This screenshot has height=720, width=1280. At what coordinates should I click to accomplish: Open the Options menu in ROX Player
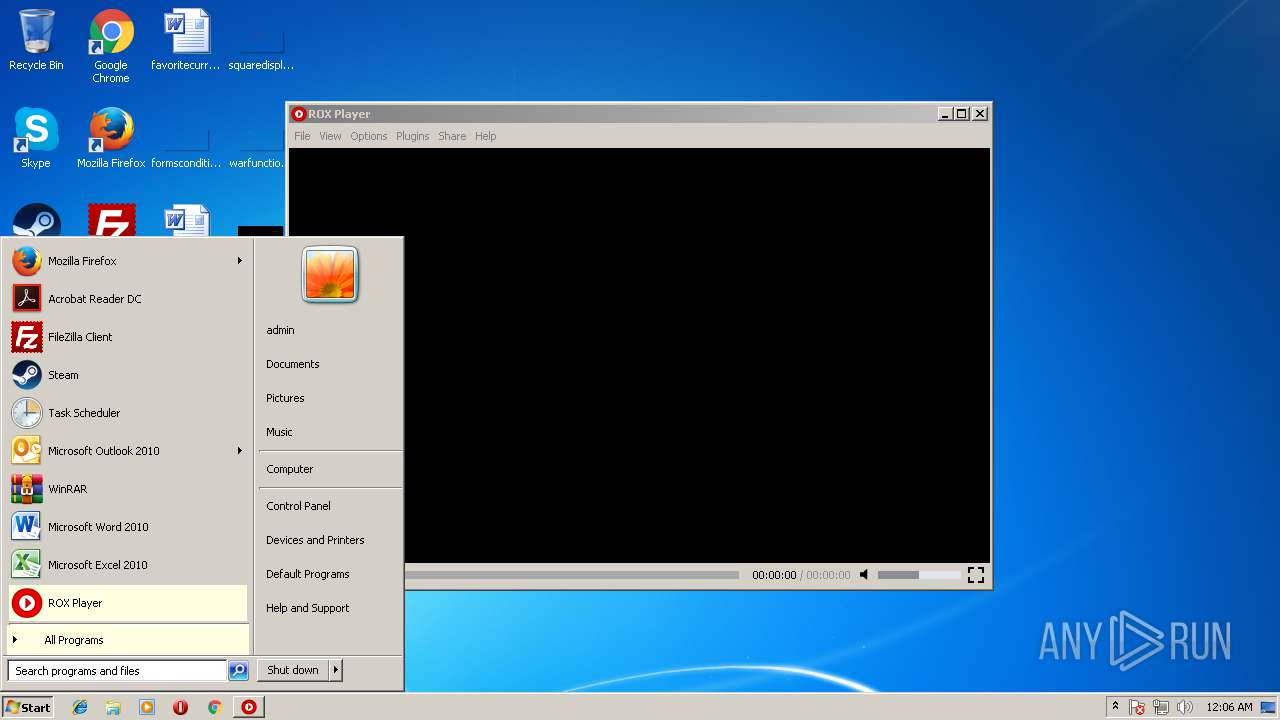(x=368, y=136)
